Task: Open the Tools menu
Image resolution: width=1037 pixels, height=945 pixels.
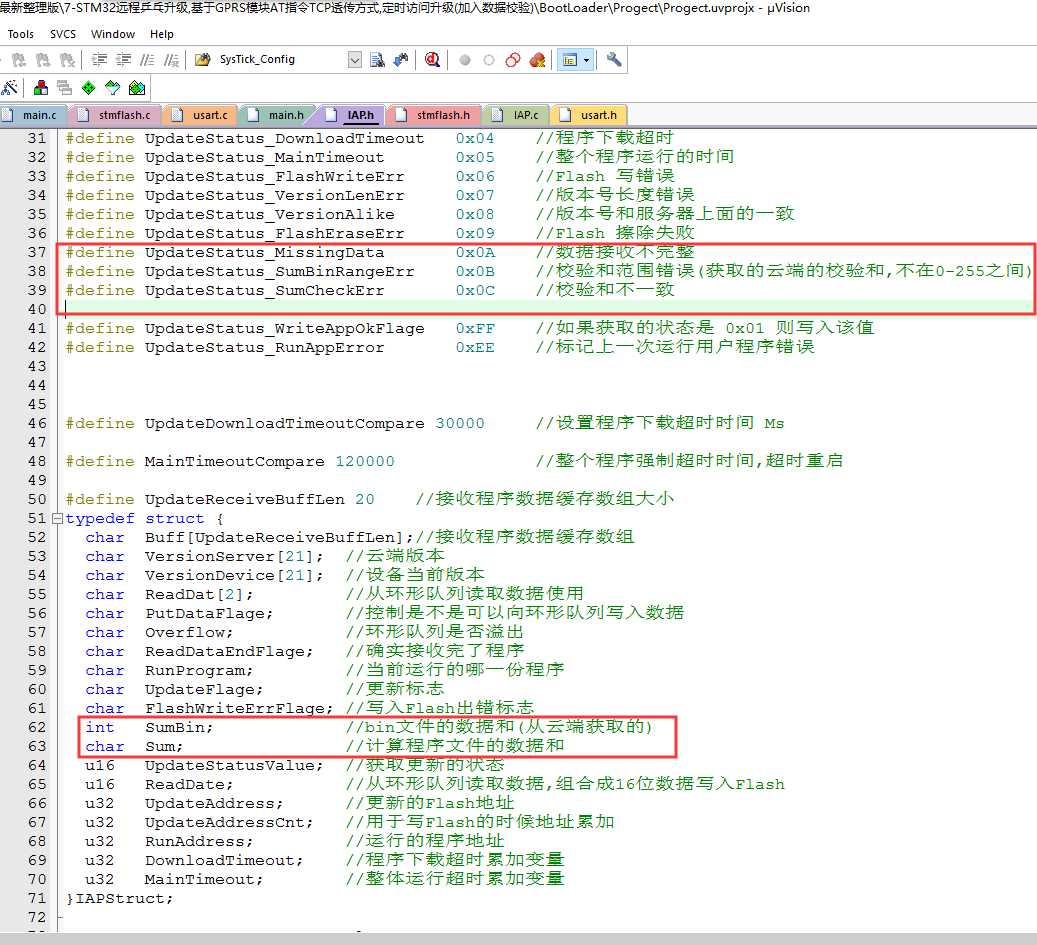Action: 21,34
